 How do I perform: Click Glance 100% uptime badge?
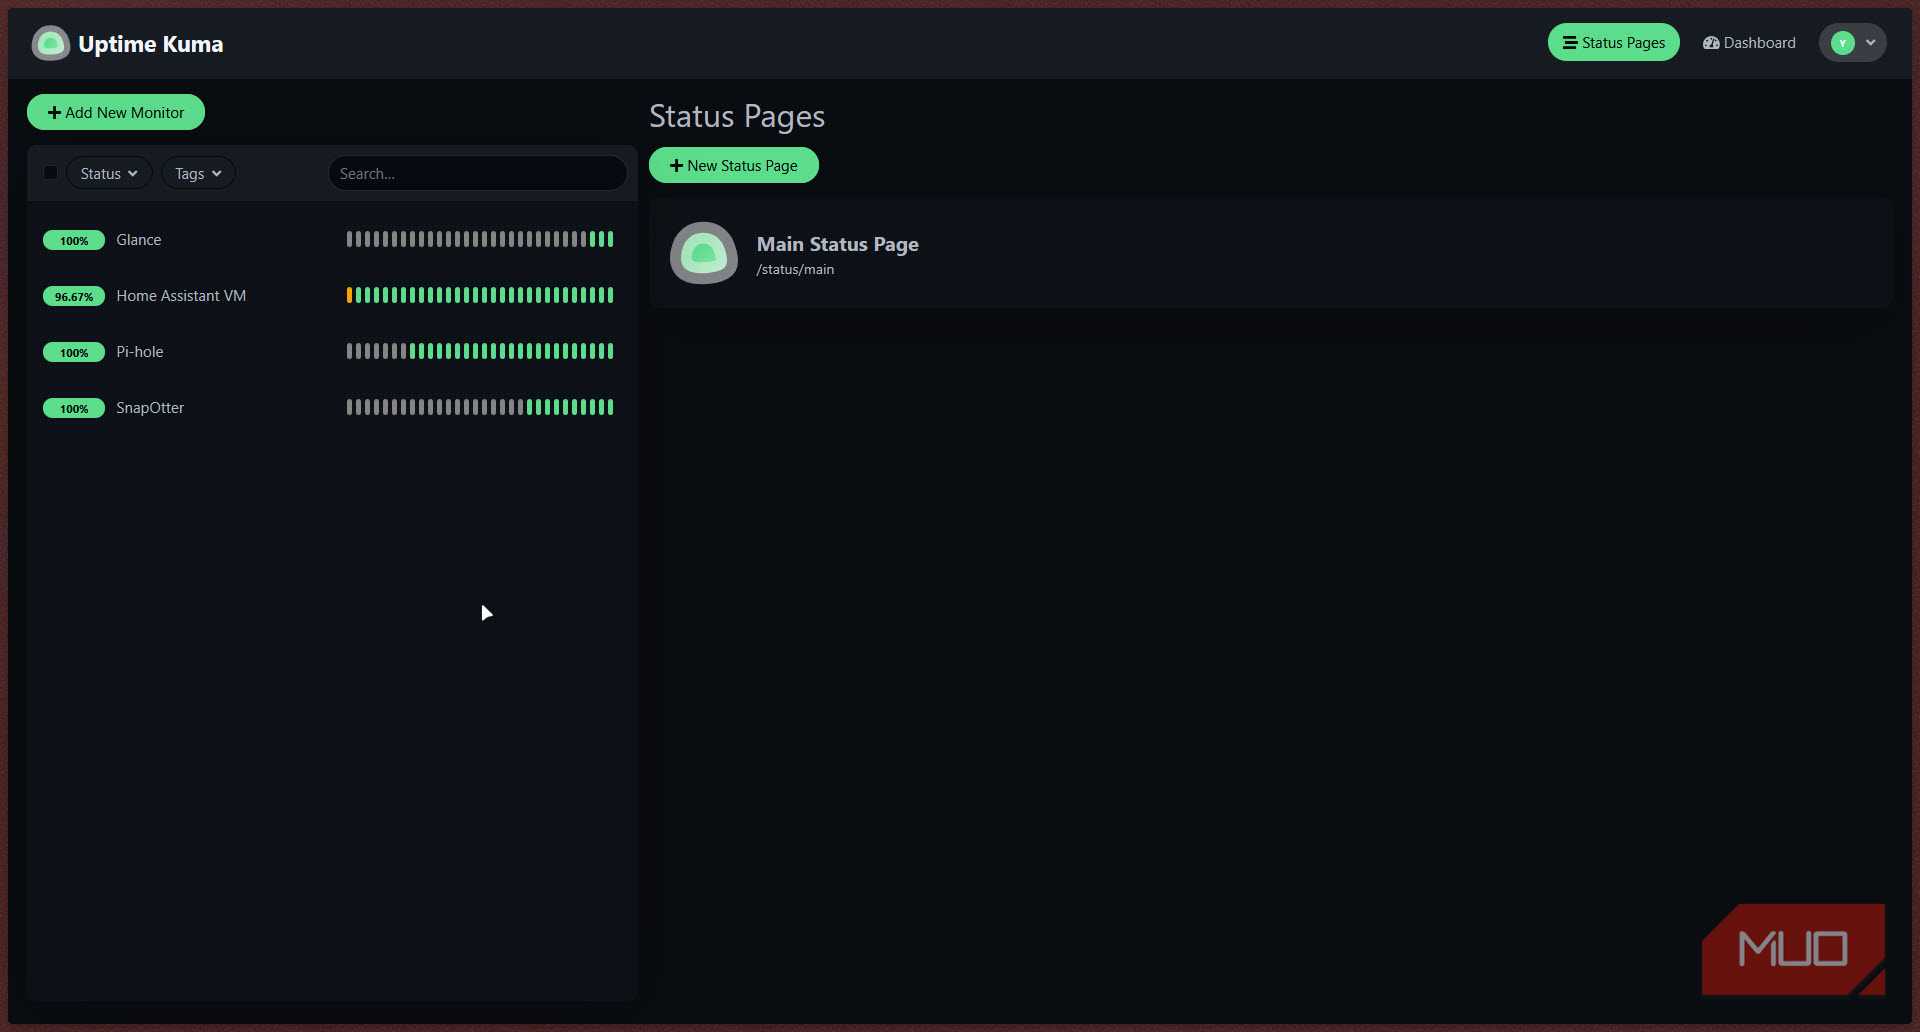(x=74, y=240)
